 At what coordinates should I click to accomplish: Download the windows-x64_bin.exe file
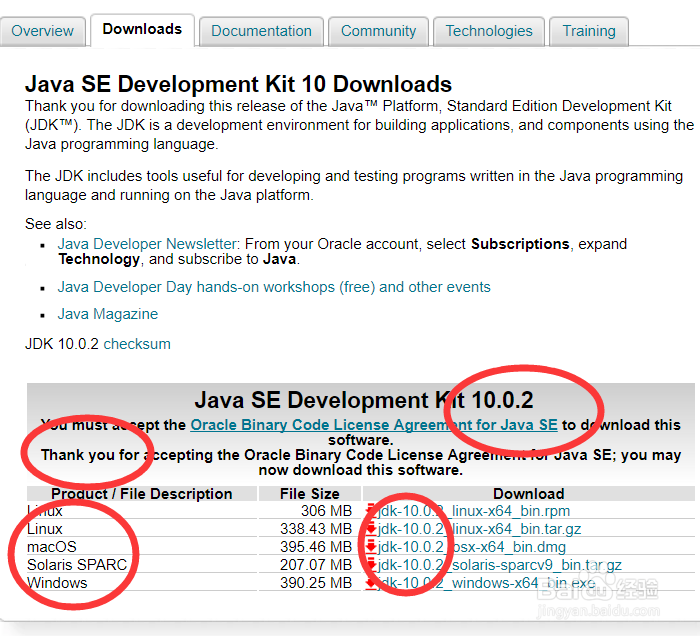pyautogui.click(x=486, y=583)
